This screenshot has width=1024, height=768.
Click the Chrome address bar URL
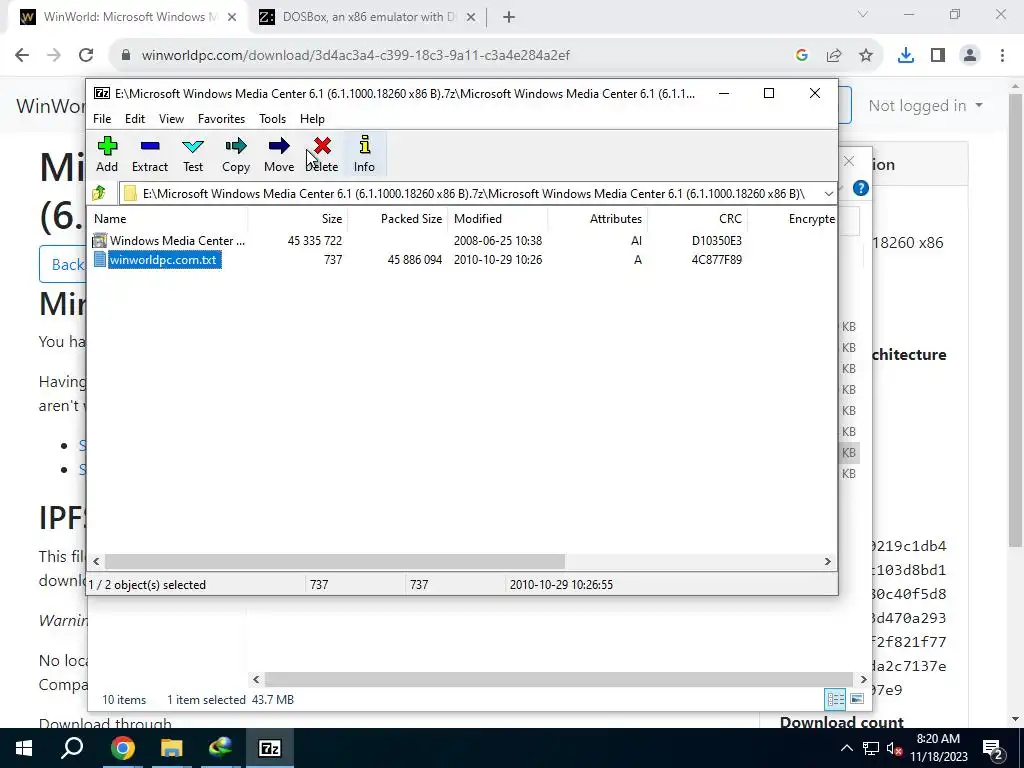[356, 56]
